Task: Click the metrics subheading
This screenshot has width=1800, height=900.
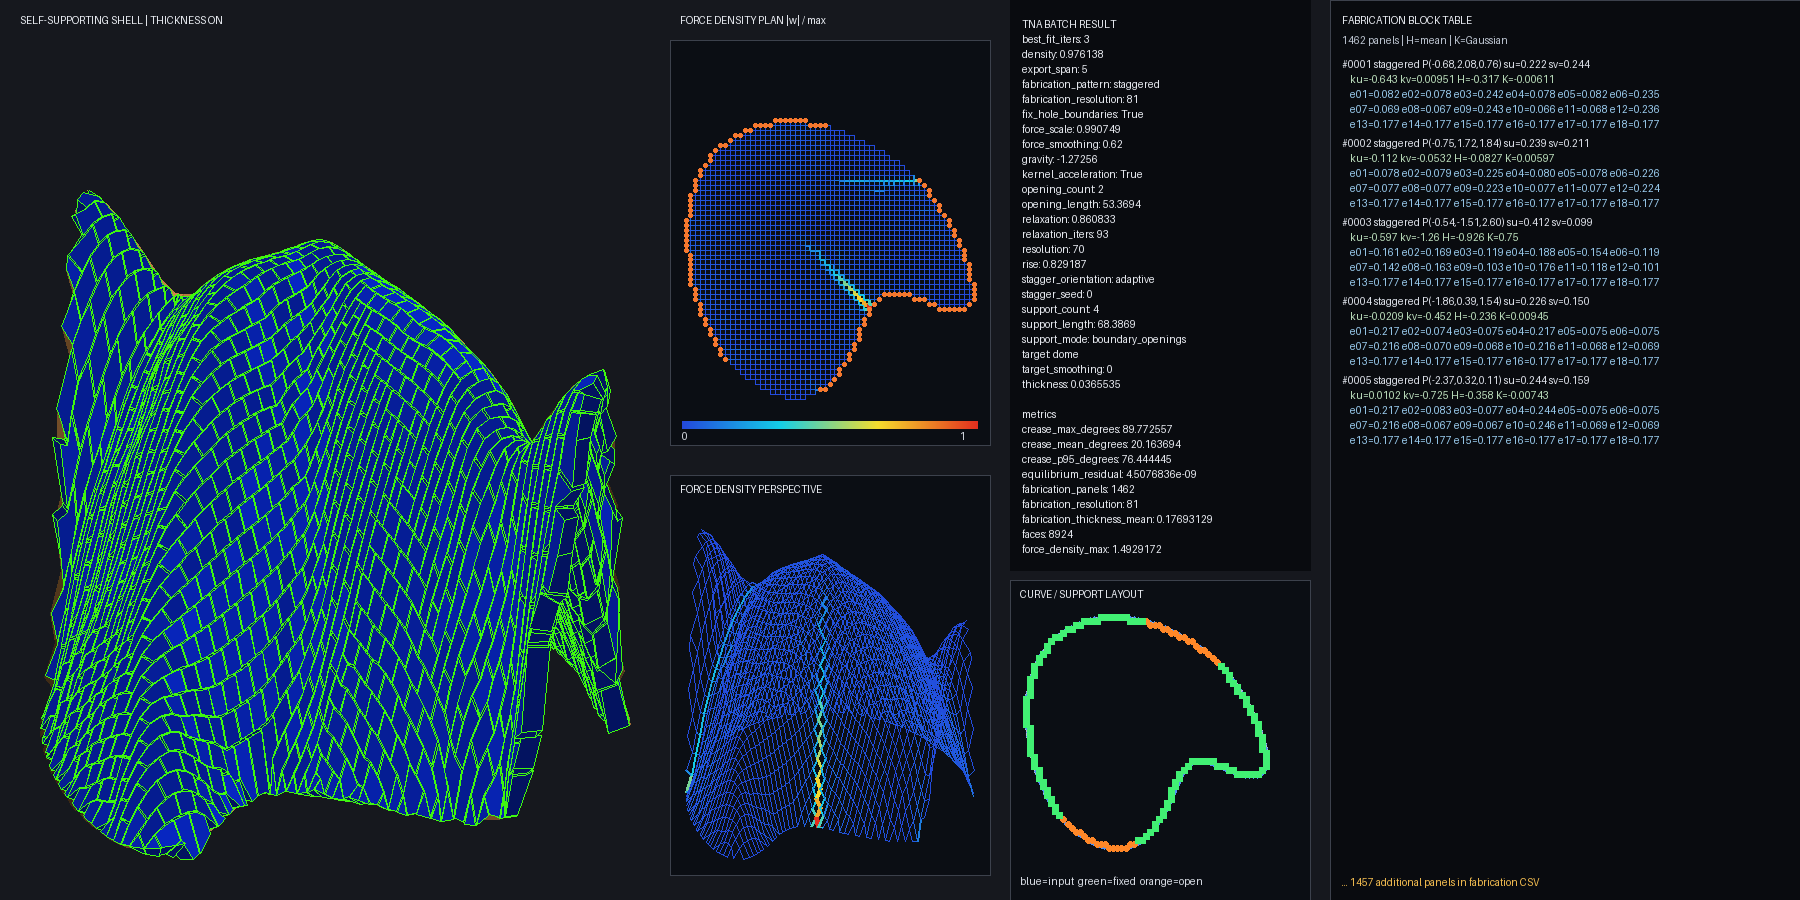Action: [x=1039, y=414]
